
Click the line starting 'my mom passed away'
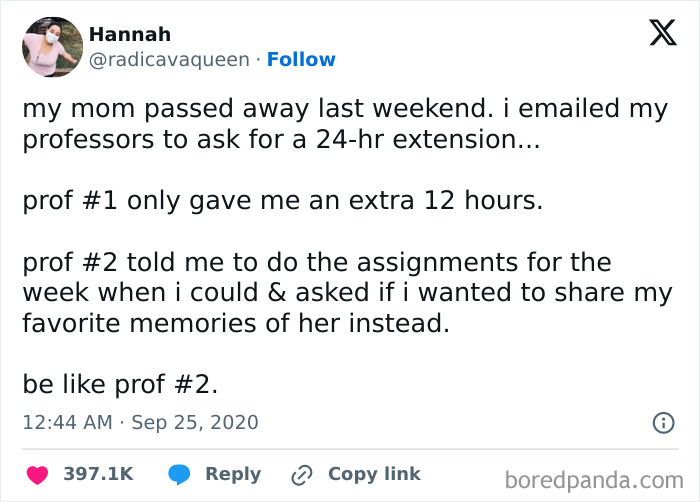click(345, 109)
